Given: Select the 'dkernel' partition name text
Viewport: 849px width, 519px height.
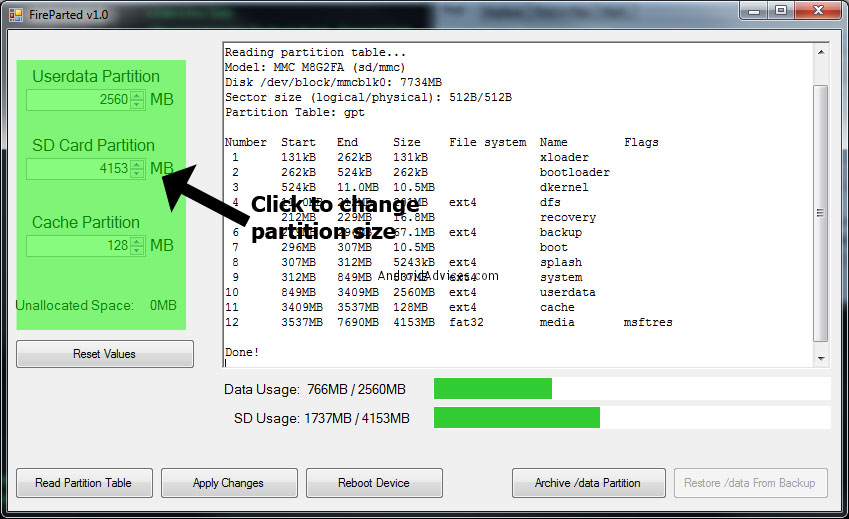Looking at the screenshot, I should [x=564, y=187].
